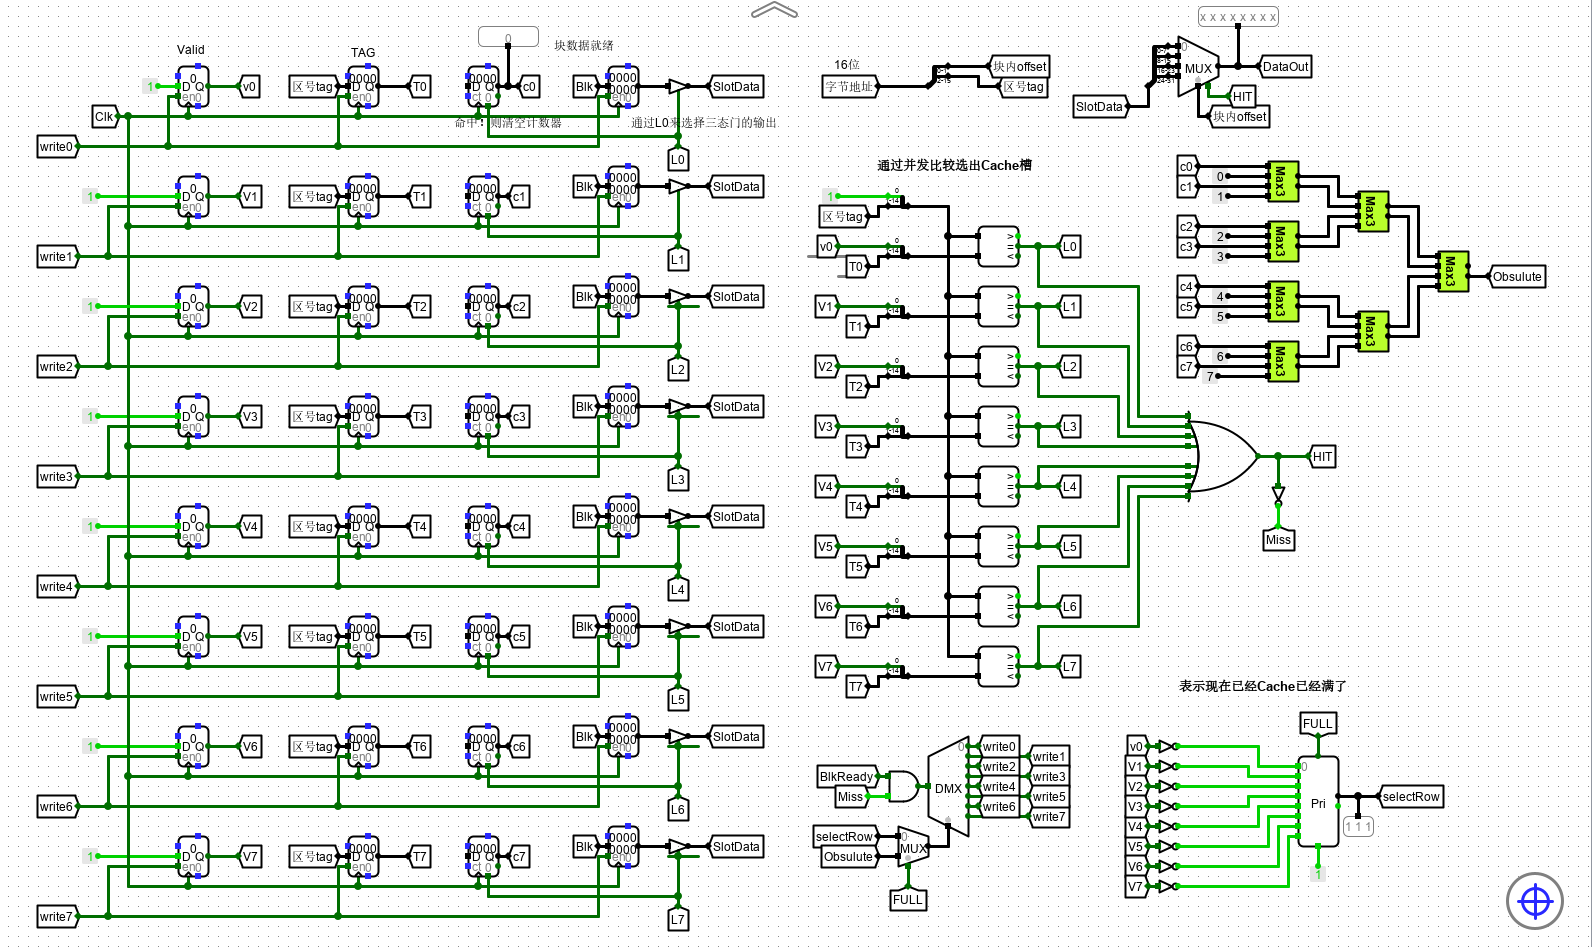Select the comparator that outputs L7
The height and width of the screenshot is (947, 1592).
998,666
